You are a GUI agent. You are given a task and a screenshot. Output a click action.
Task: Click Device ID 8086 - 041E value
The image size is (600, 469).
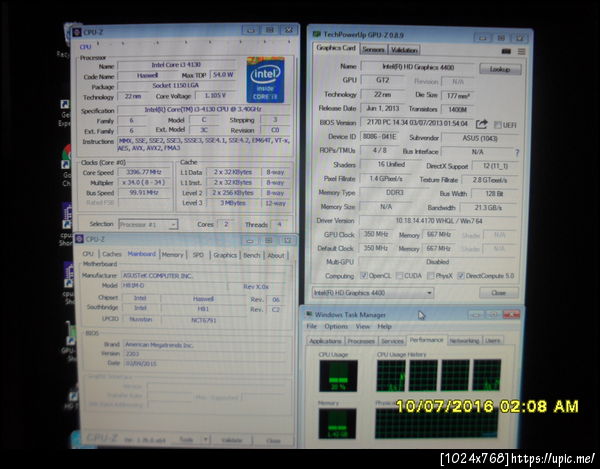[x=381, y=137]
